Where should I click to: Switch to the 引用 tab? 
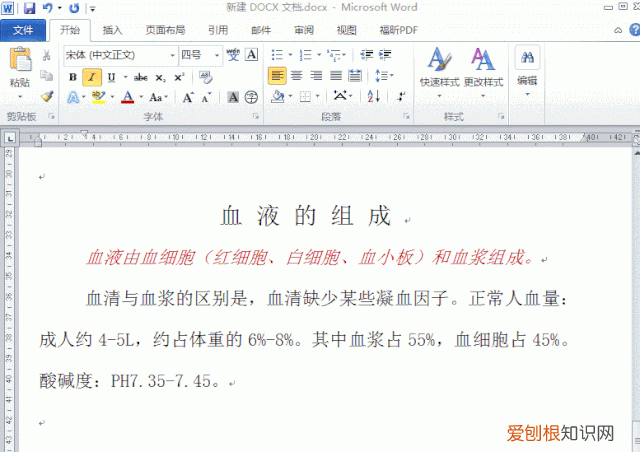click(x=218, y=30)
